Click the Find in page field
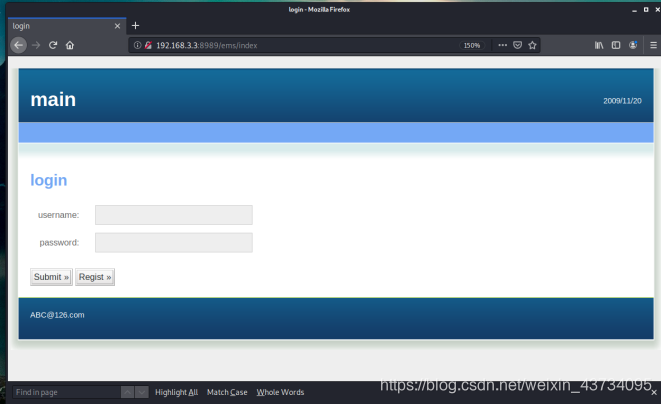The height and width of the screenshot is (404, 662). click(x=66, y=392)
